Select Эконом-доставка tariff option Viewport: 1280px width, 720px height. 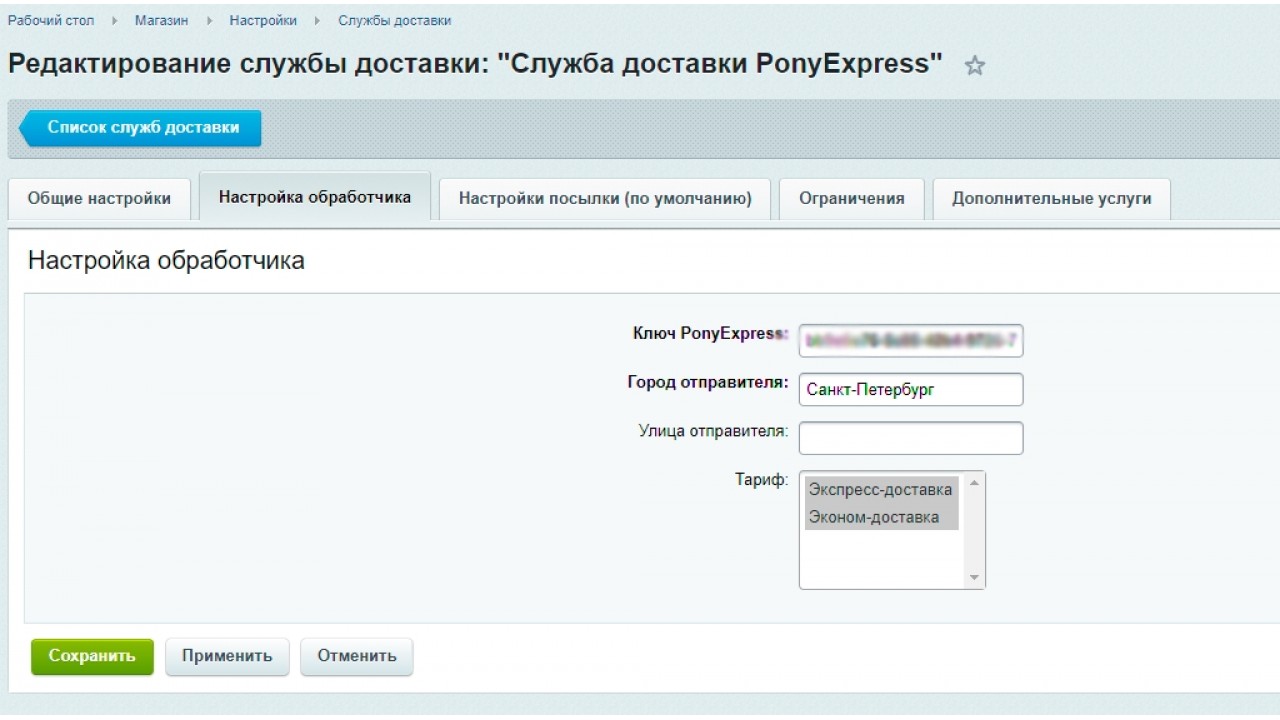881,517
